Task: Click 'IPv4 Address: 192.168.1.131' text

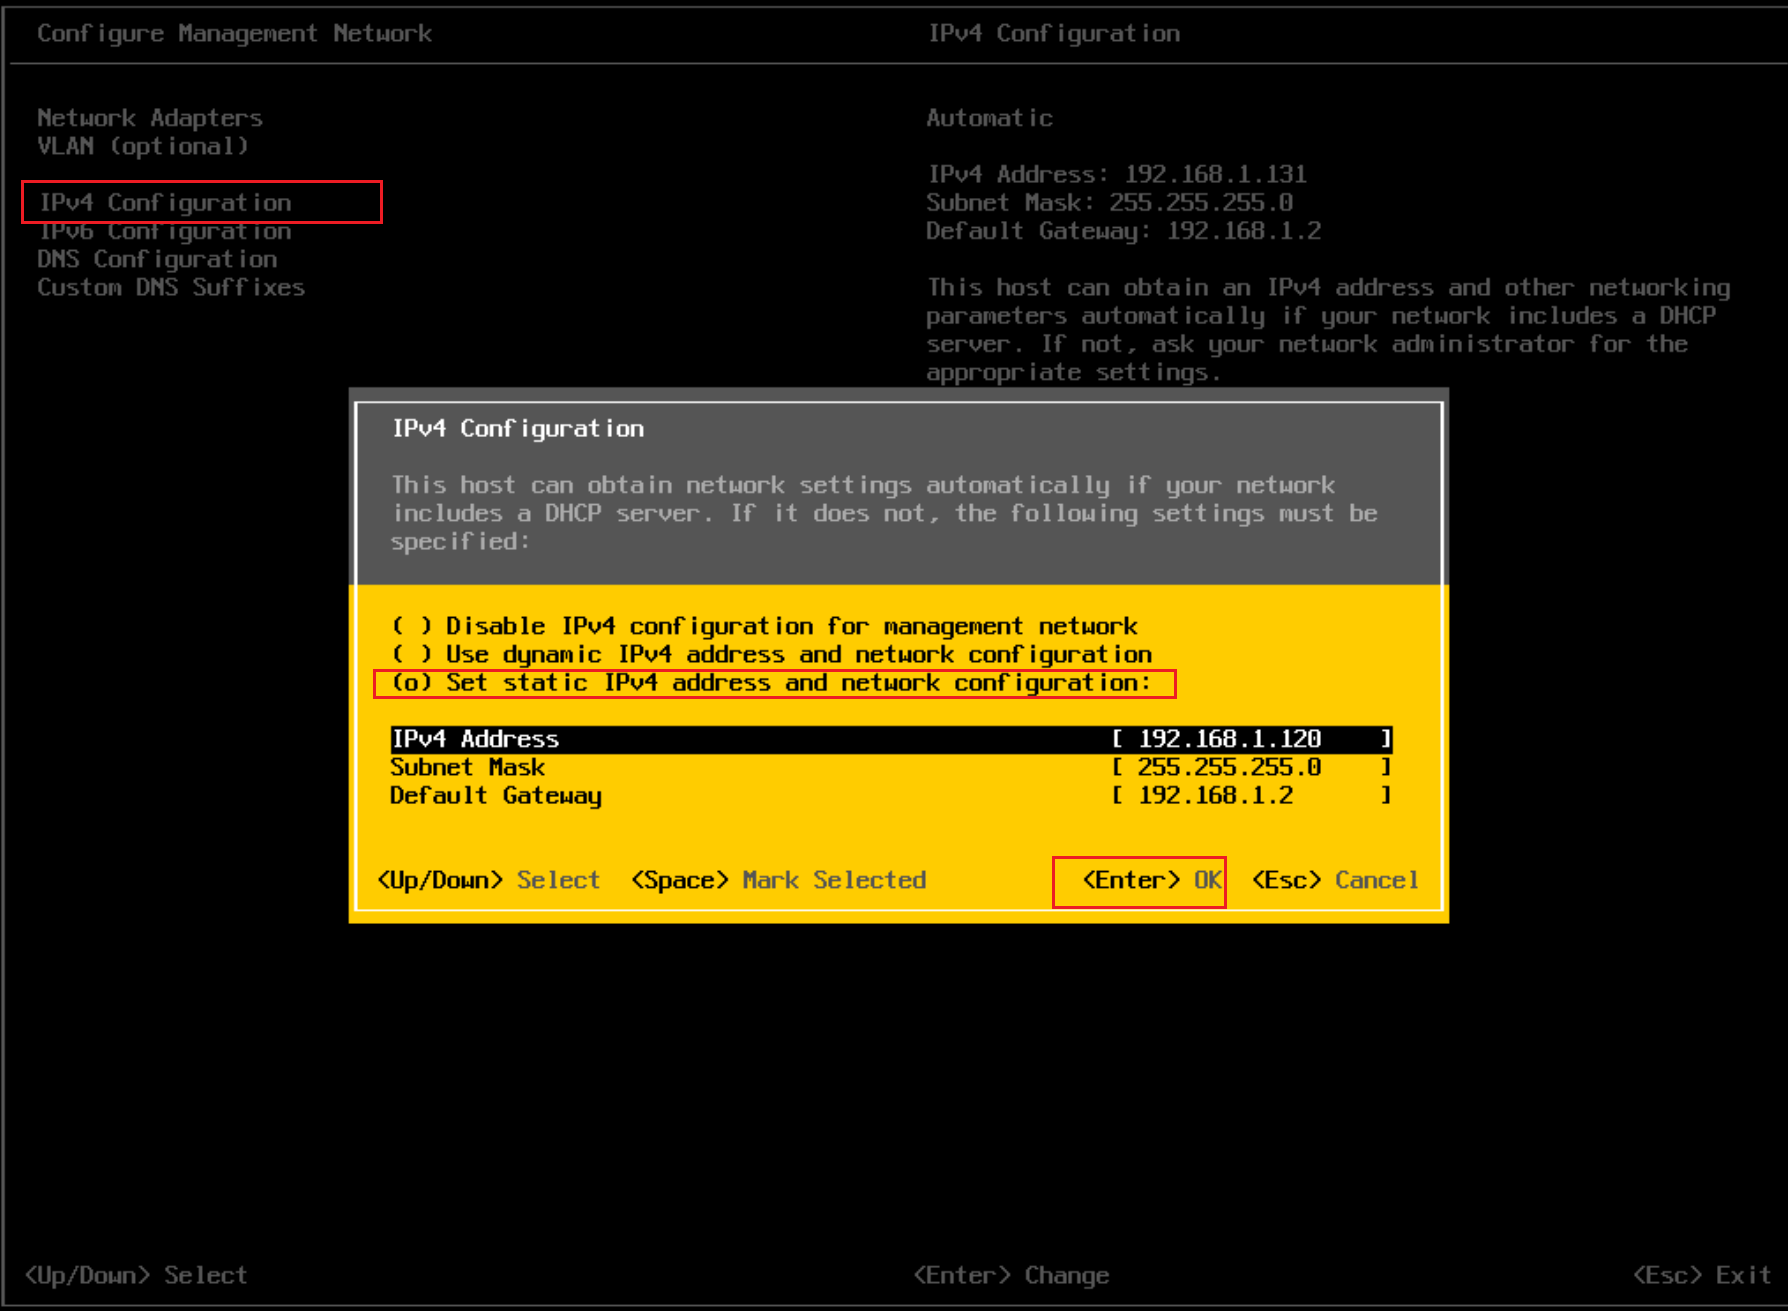Action: [x=1117, y=174]
